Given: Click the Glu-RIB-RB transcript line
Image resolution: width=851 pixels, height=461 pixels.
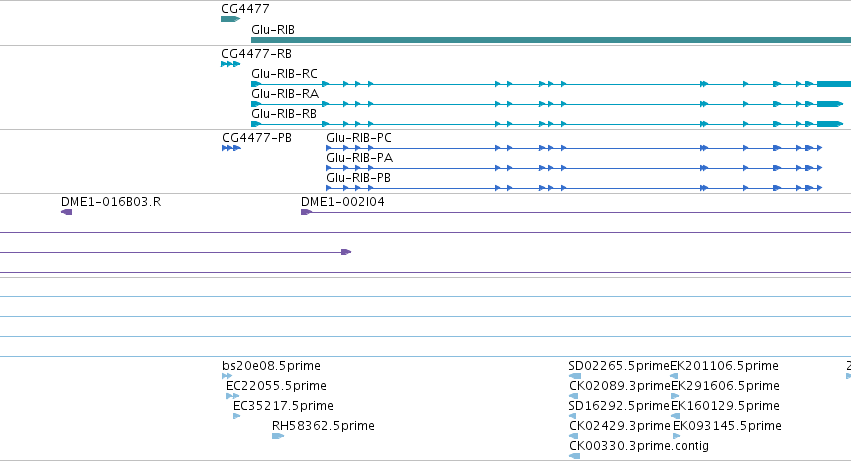Looking at the screenshot, I should 547,124.
